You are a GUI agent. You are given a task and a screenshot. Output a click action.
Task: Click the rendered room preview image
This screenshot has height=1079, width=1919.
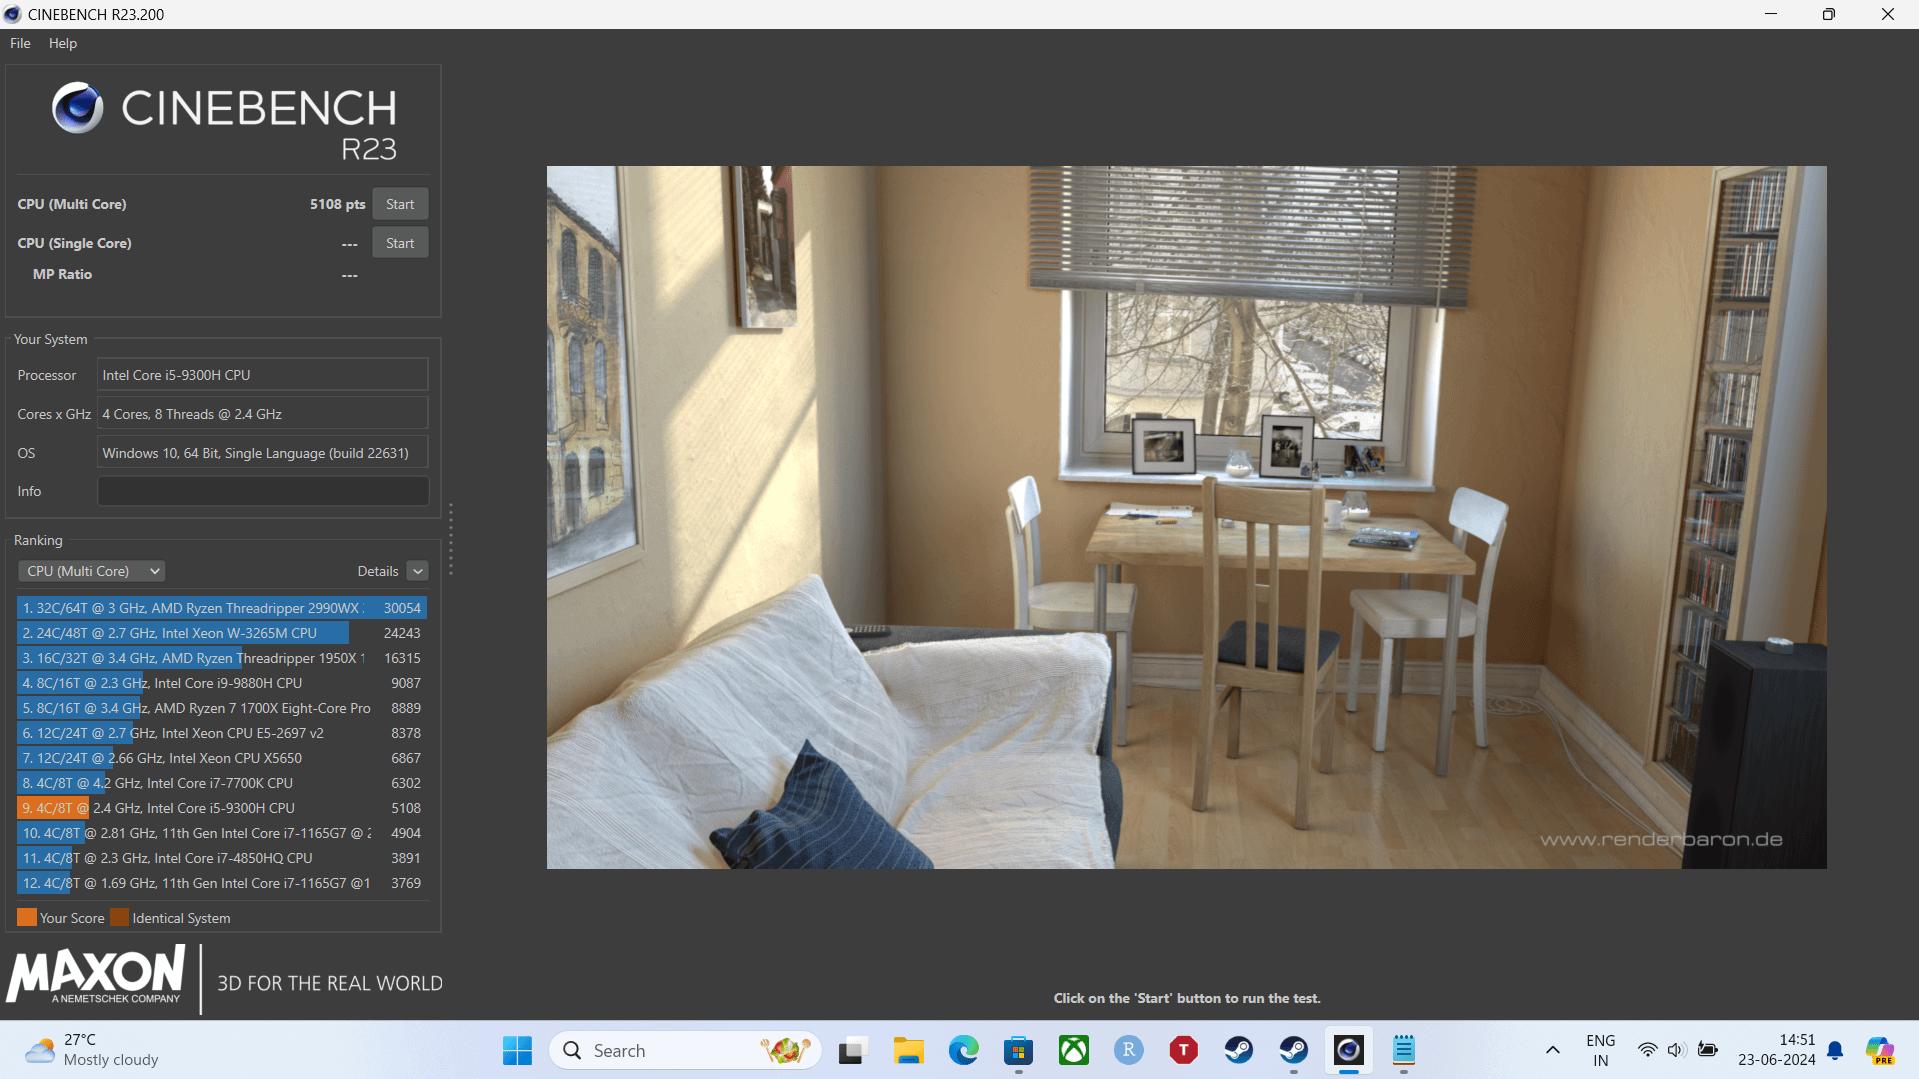pos(1186,517)
